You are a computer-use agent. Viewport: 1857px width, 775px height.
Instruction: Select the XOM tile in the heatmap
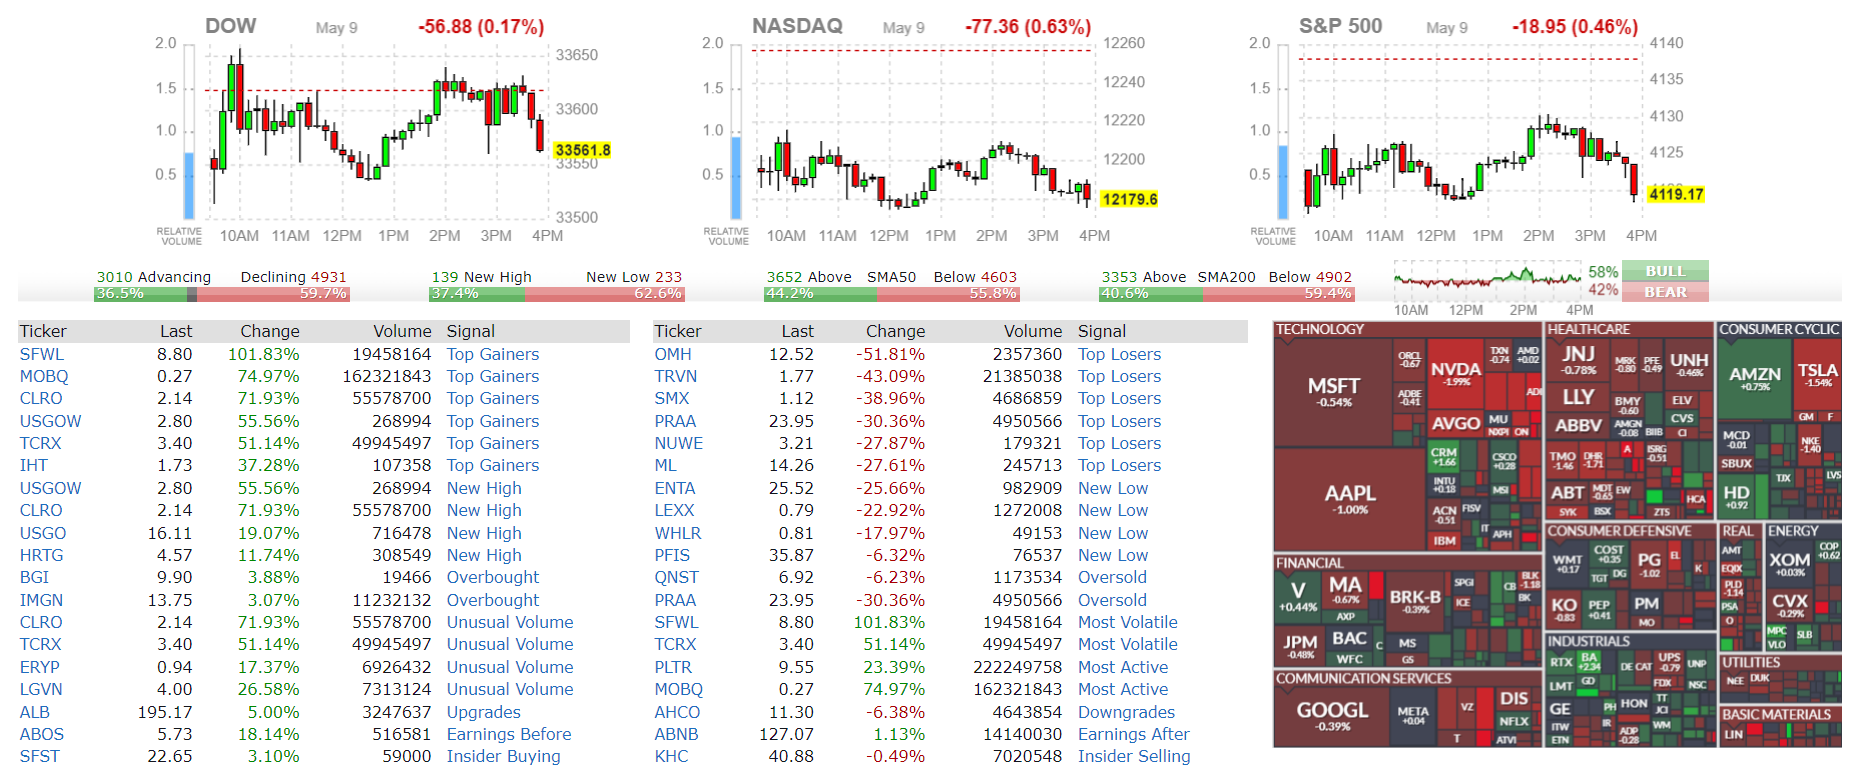pos(1789,564)
